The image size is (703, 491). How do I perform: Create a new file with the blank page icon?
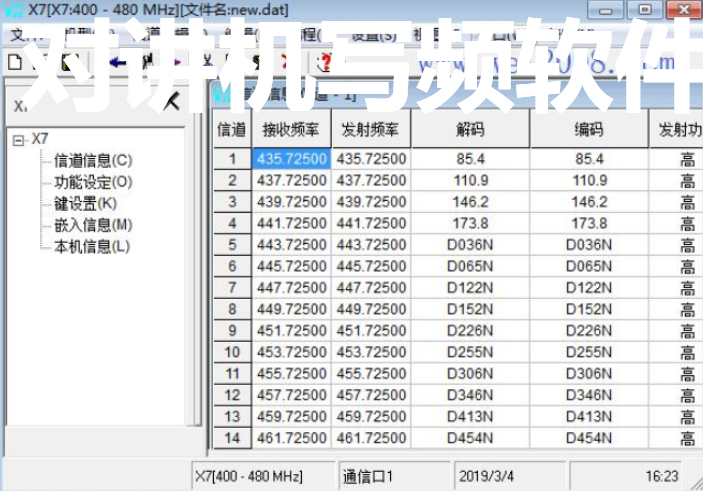coord(15,62)
